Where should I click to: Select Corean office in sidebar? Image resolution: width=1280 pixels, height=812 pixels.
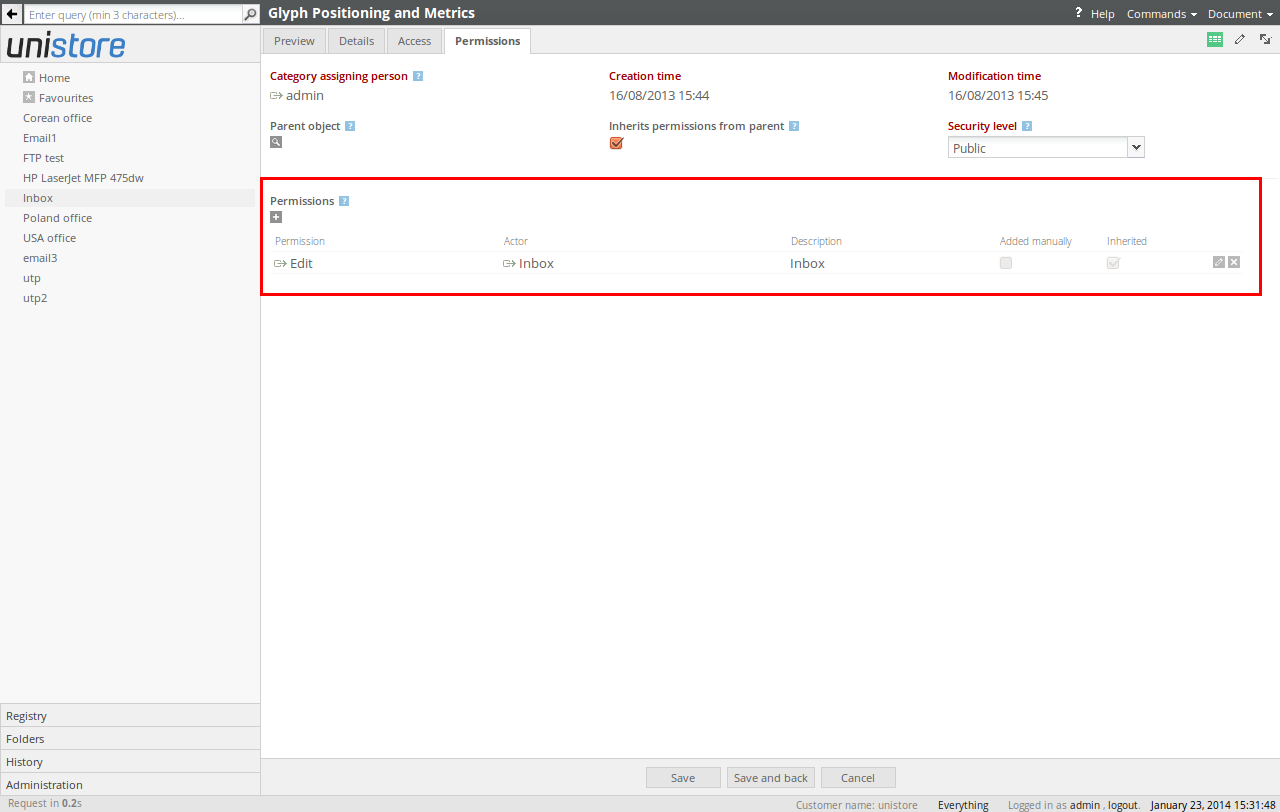pos(58,118)
